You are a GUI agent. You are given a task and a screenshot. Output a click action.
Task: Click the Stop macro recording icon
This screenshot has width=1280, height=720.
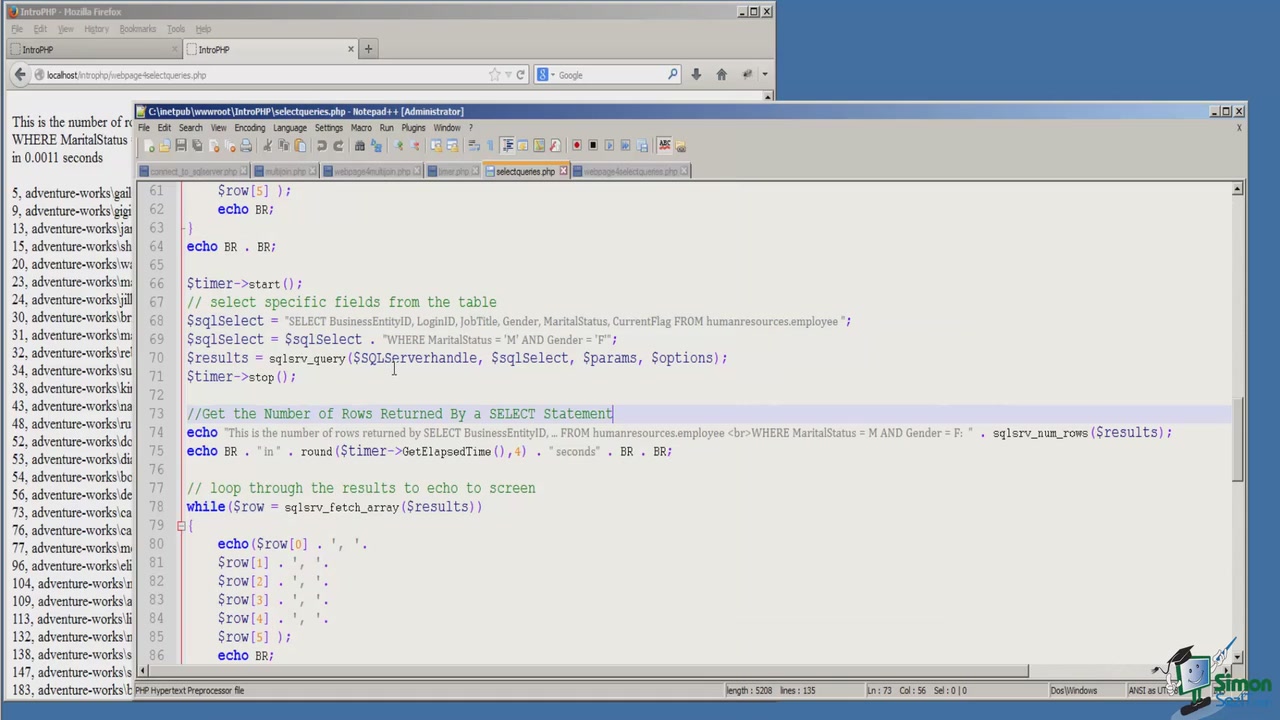coord(593,146)
